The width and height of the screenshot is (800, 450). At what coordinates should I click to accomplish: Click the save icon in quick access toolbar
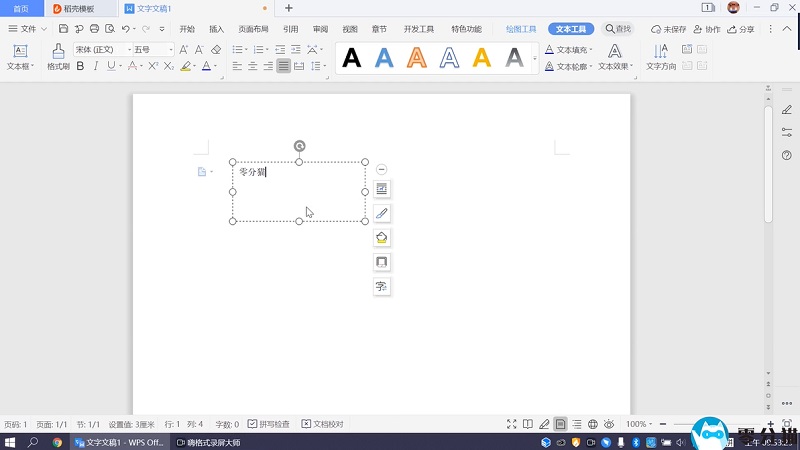tap(64, 29)
